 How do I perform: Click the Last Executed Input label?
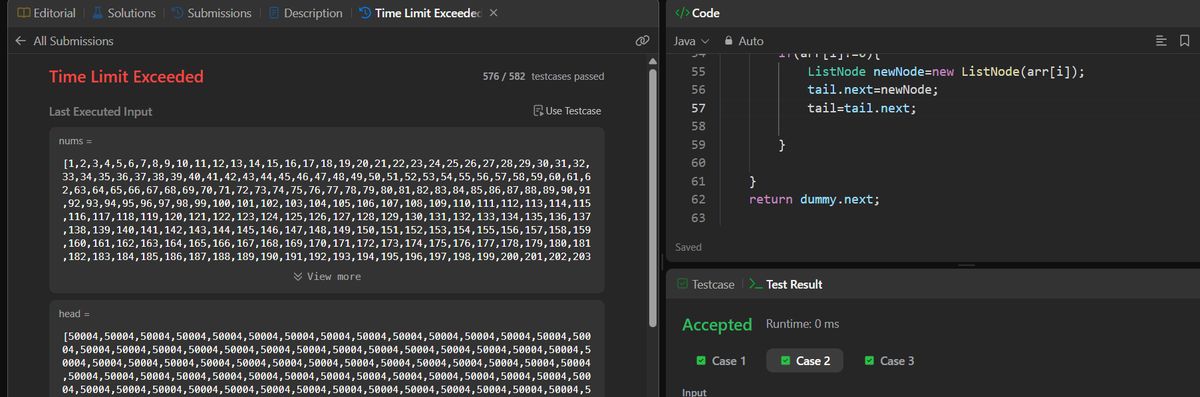pyautogui.click(x=101, y=111)
